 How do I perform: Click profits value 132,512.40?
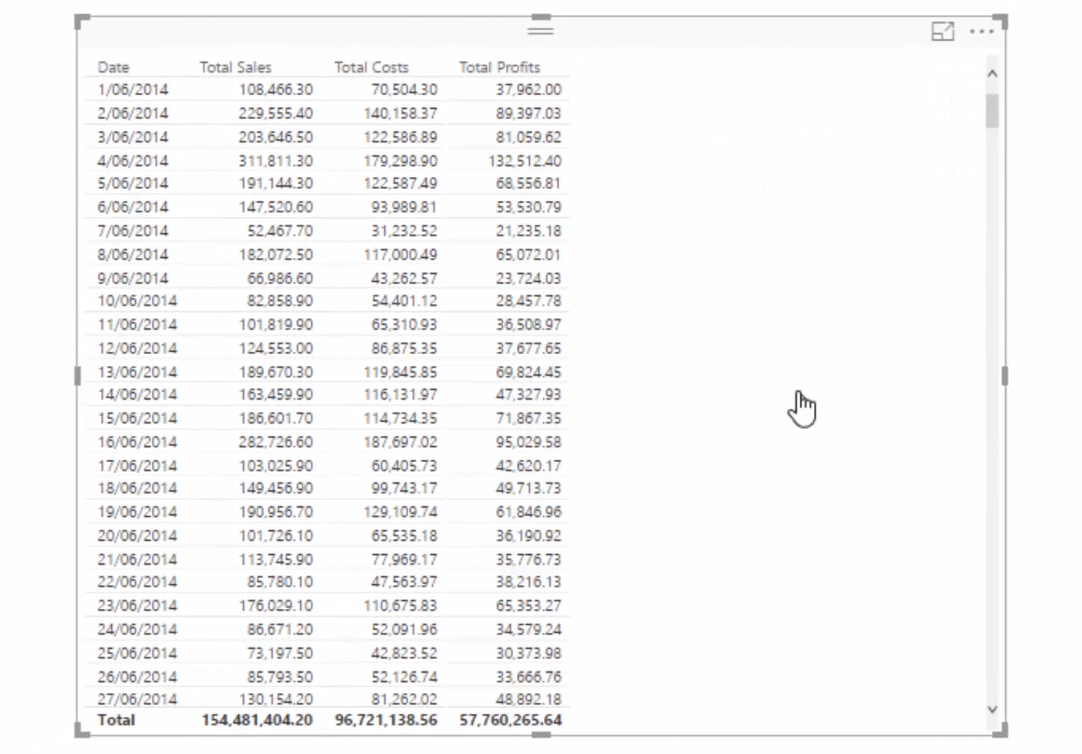524,161
